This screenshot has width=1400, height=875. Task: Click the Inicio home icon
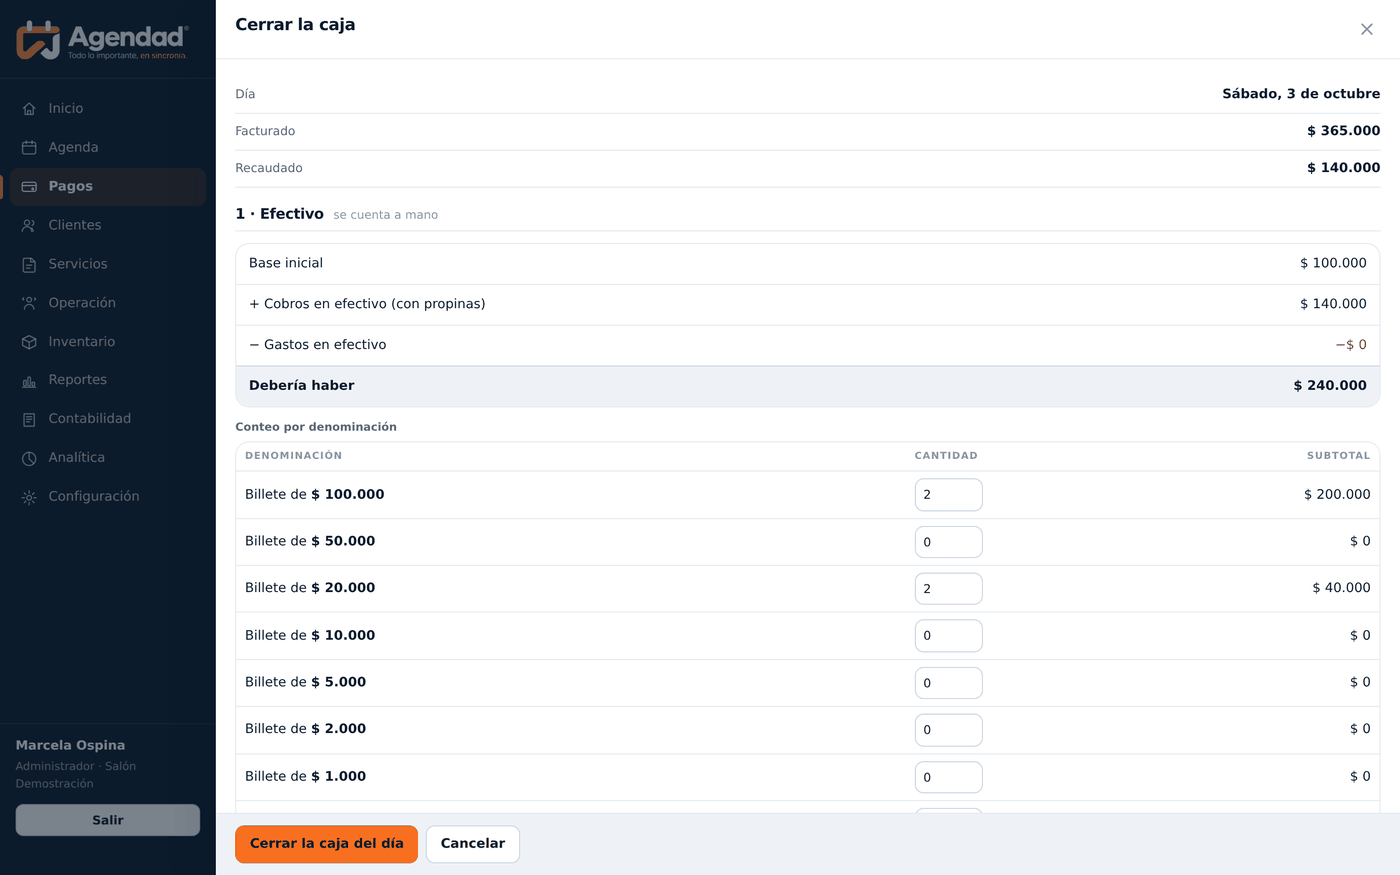coord(29,108)
